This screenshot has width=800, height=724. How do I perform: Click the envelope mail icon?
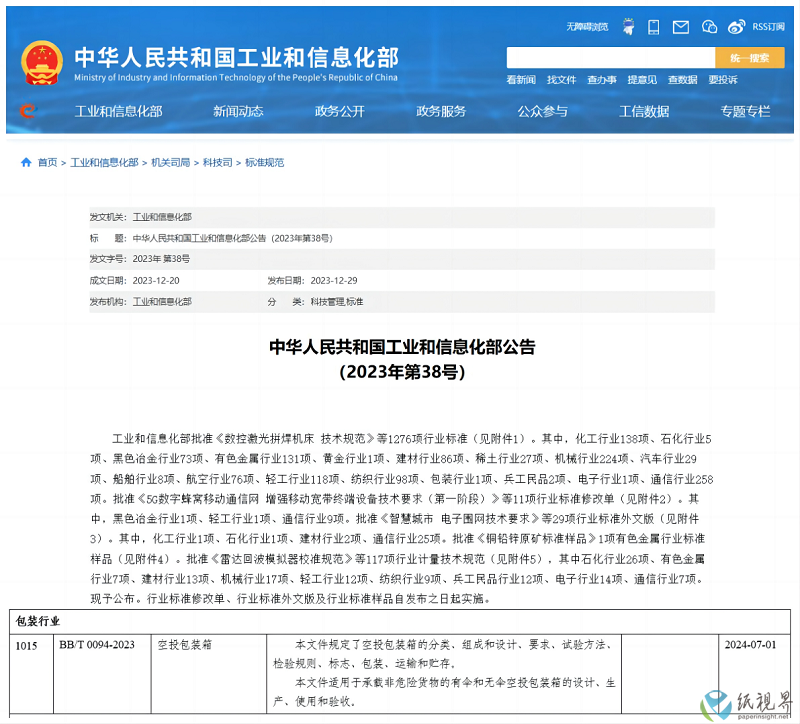click(681, 27)
